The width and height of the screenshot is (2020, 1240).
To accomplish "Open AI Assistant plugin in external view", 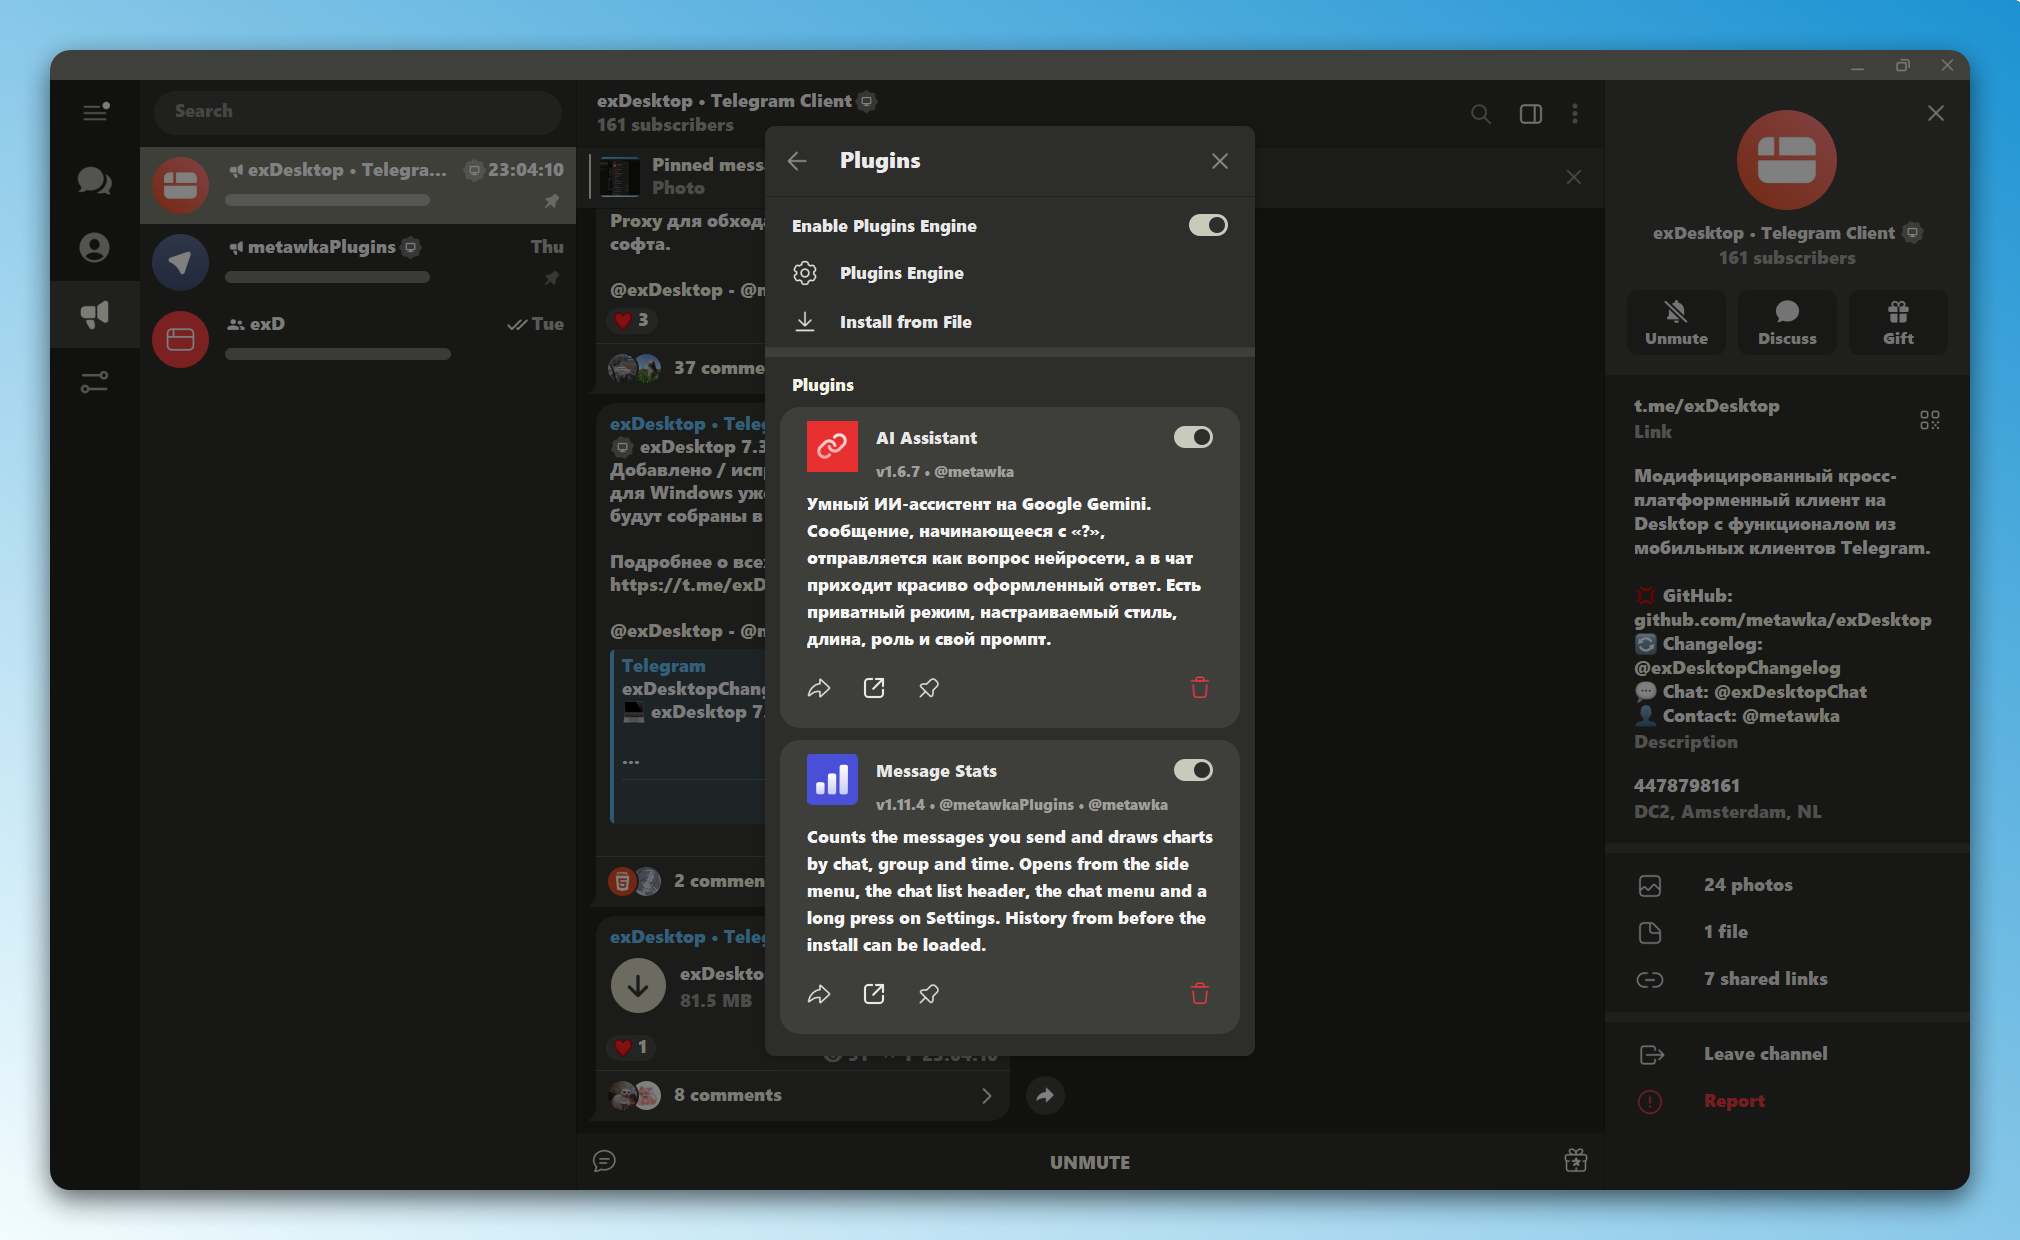I will click(x=874, y=688).
